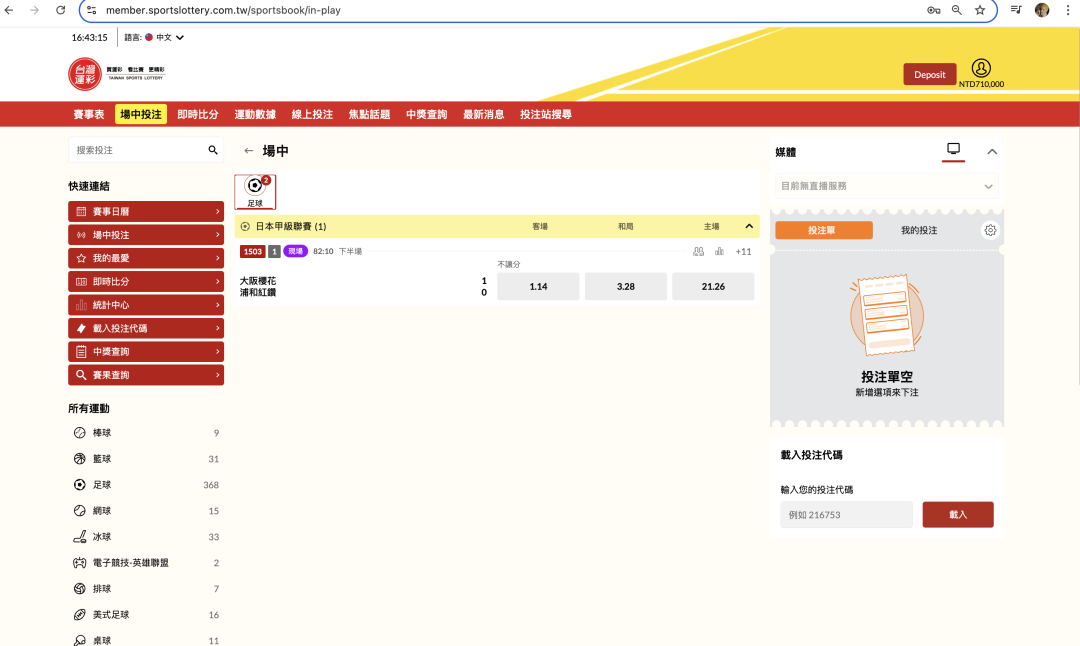Open 投注站搜尋 in main navigation
This screenshot has height=646, width=1080.
tap(546, 114)
